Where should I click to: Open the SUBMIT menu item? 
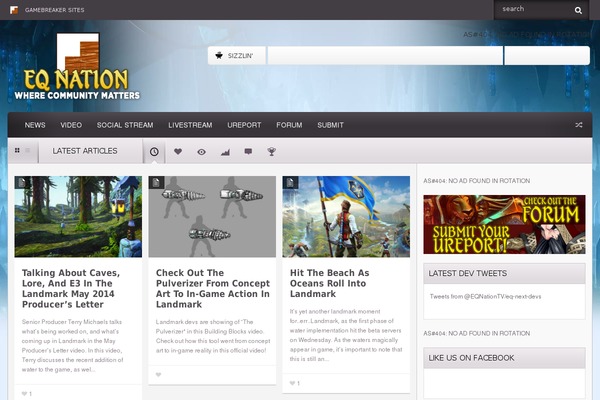330,125
